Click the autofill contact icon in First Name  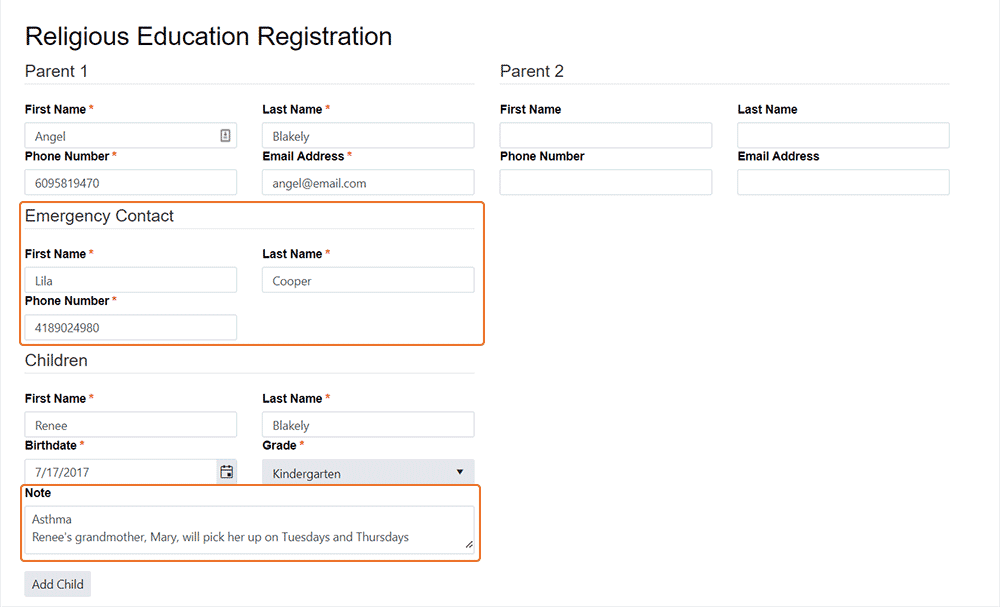[226, 136]
